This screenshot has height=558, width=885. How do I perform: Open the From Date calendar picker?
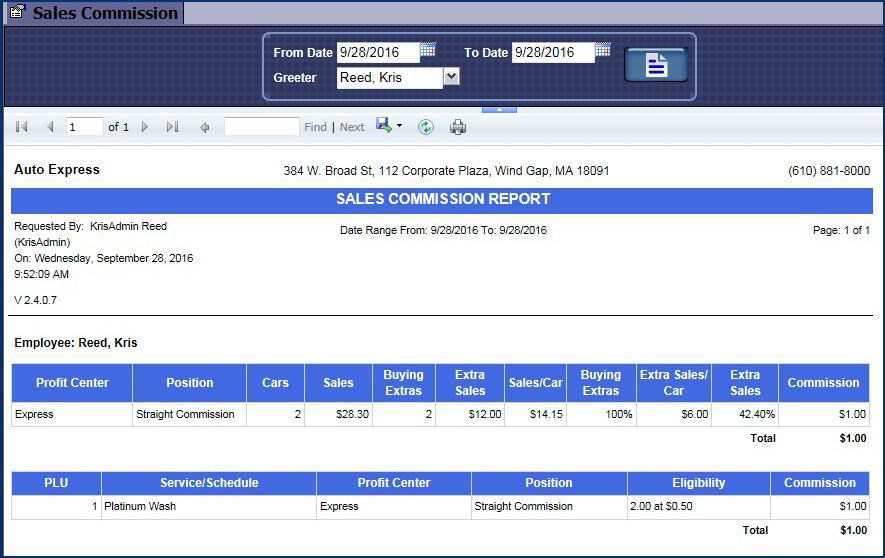pos(428,50)
